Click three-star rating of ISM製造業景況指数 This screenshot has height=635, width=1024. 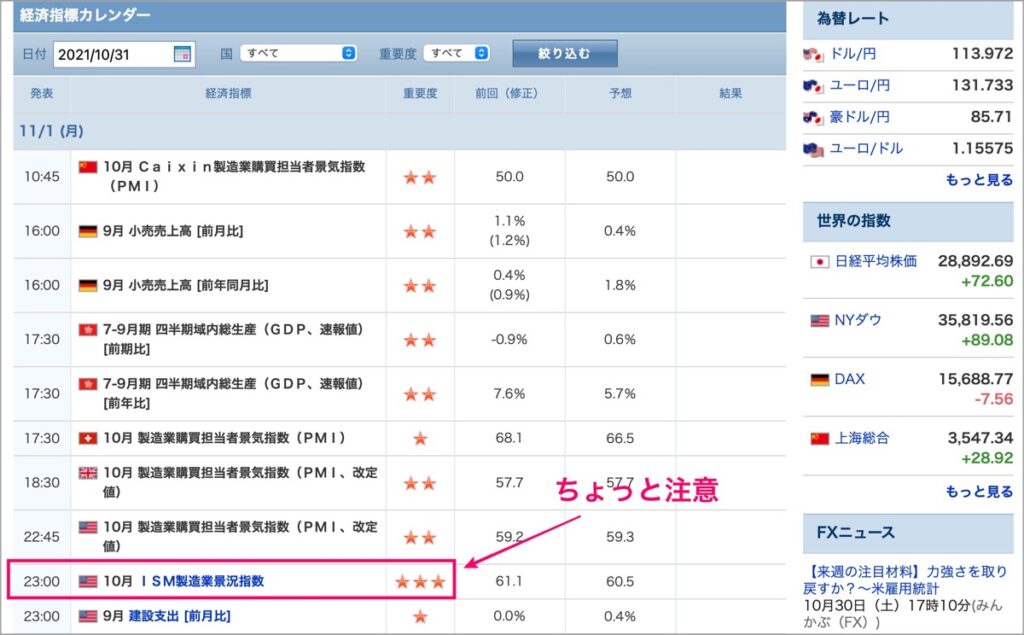420,581
